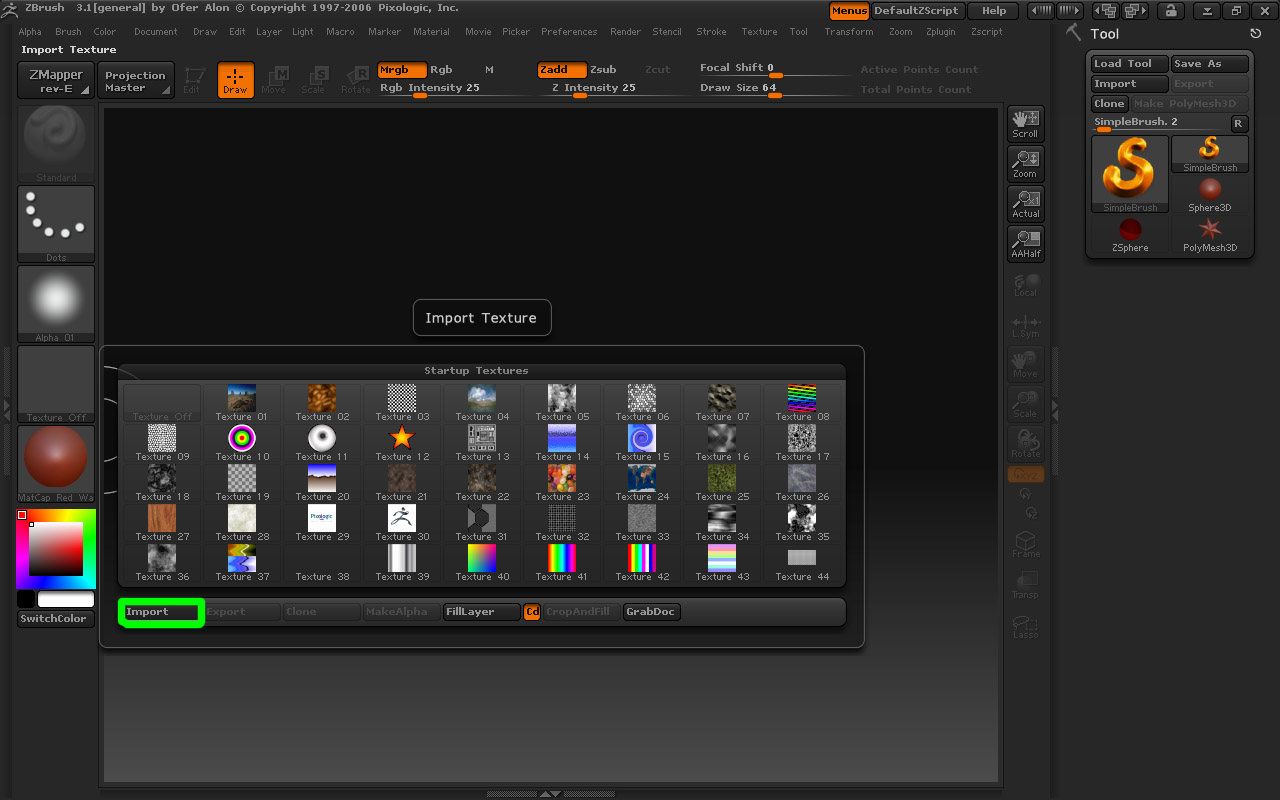The height and width of the screenshot is (800, 1280).
Task: Select Texture 15 blue spiral
Action: 642,443
